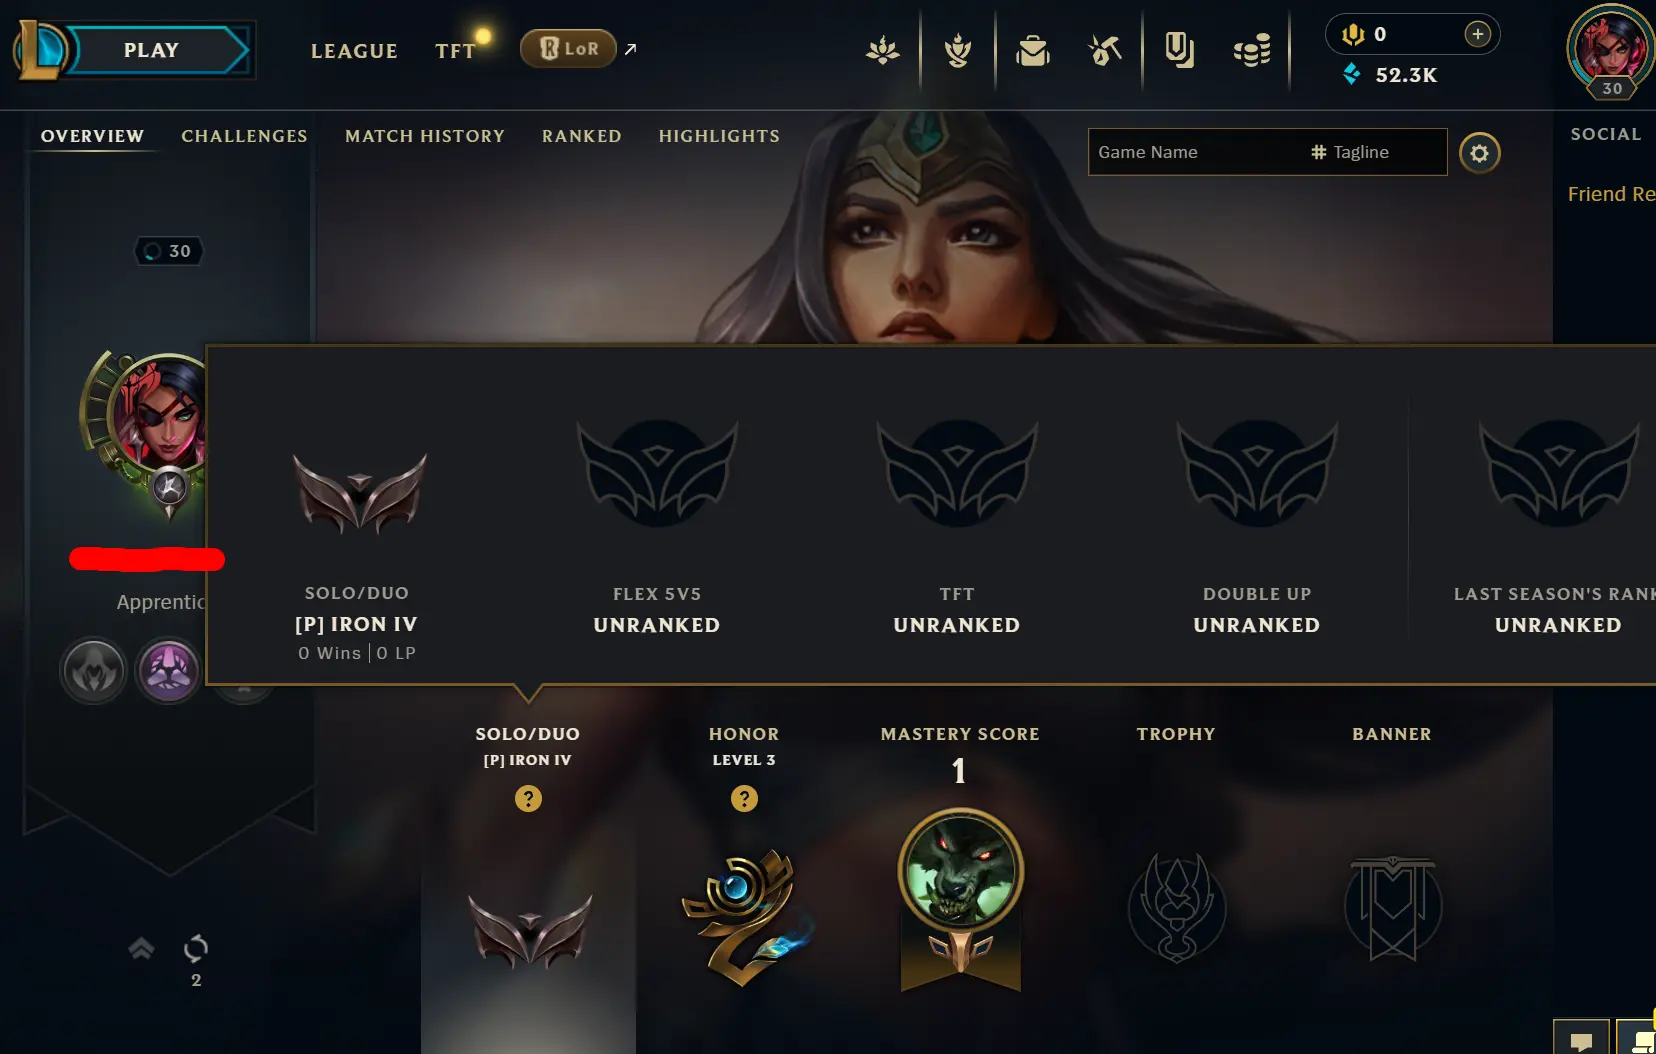Screen dimensions: 1656x1054
Task: Open the LoR external launcher button
Action: click(568, 48)
